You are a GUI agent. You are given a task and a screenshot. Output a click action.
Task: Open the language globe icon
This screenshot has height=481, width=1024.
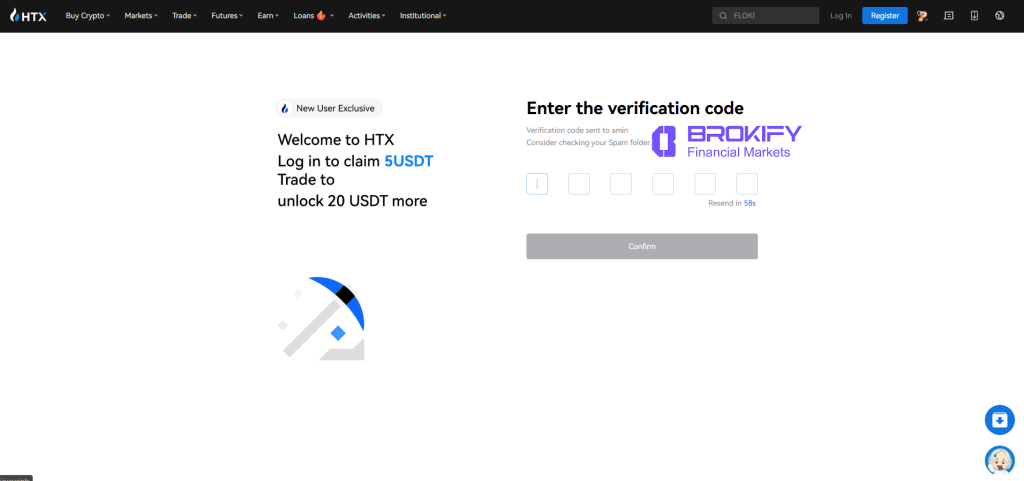(x=1000, y=16)
